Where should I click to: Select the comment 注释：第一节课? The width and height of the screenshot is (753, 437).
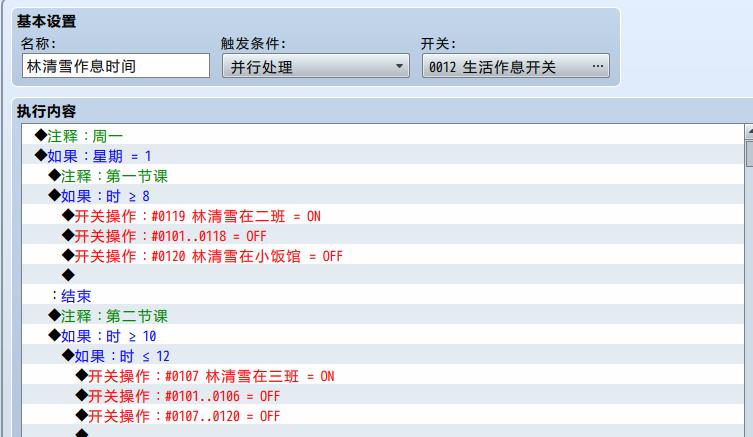pos(383,176)
